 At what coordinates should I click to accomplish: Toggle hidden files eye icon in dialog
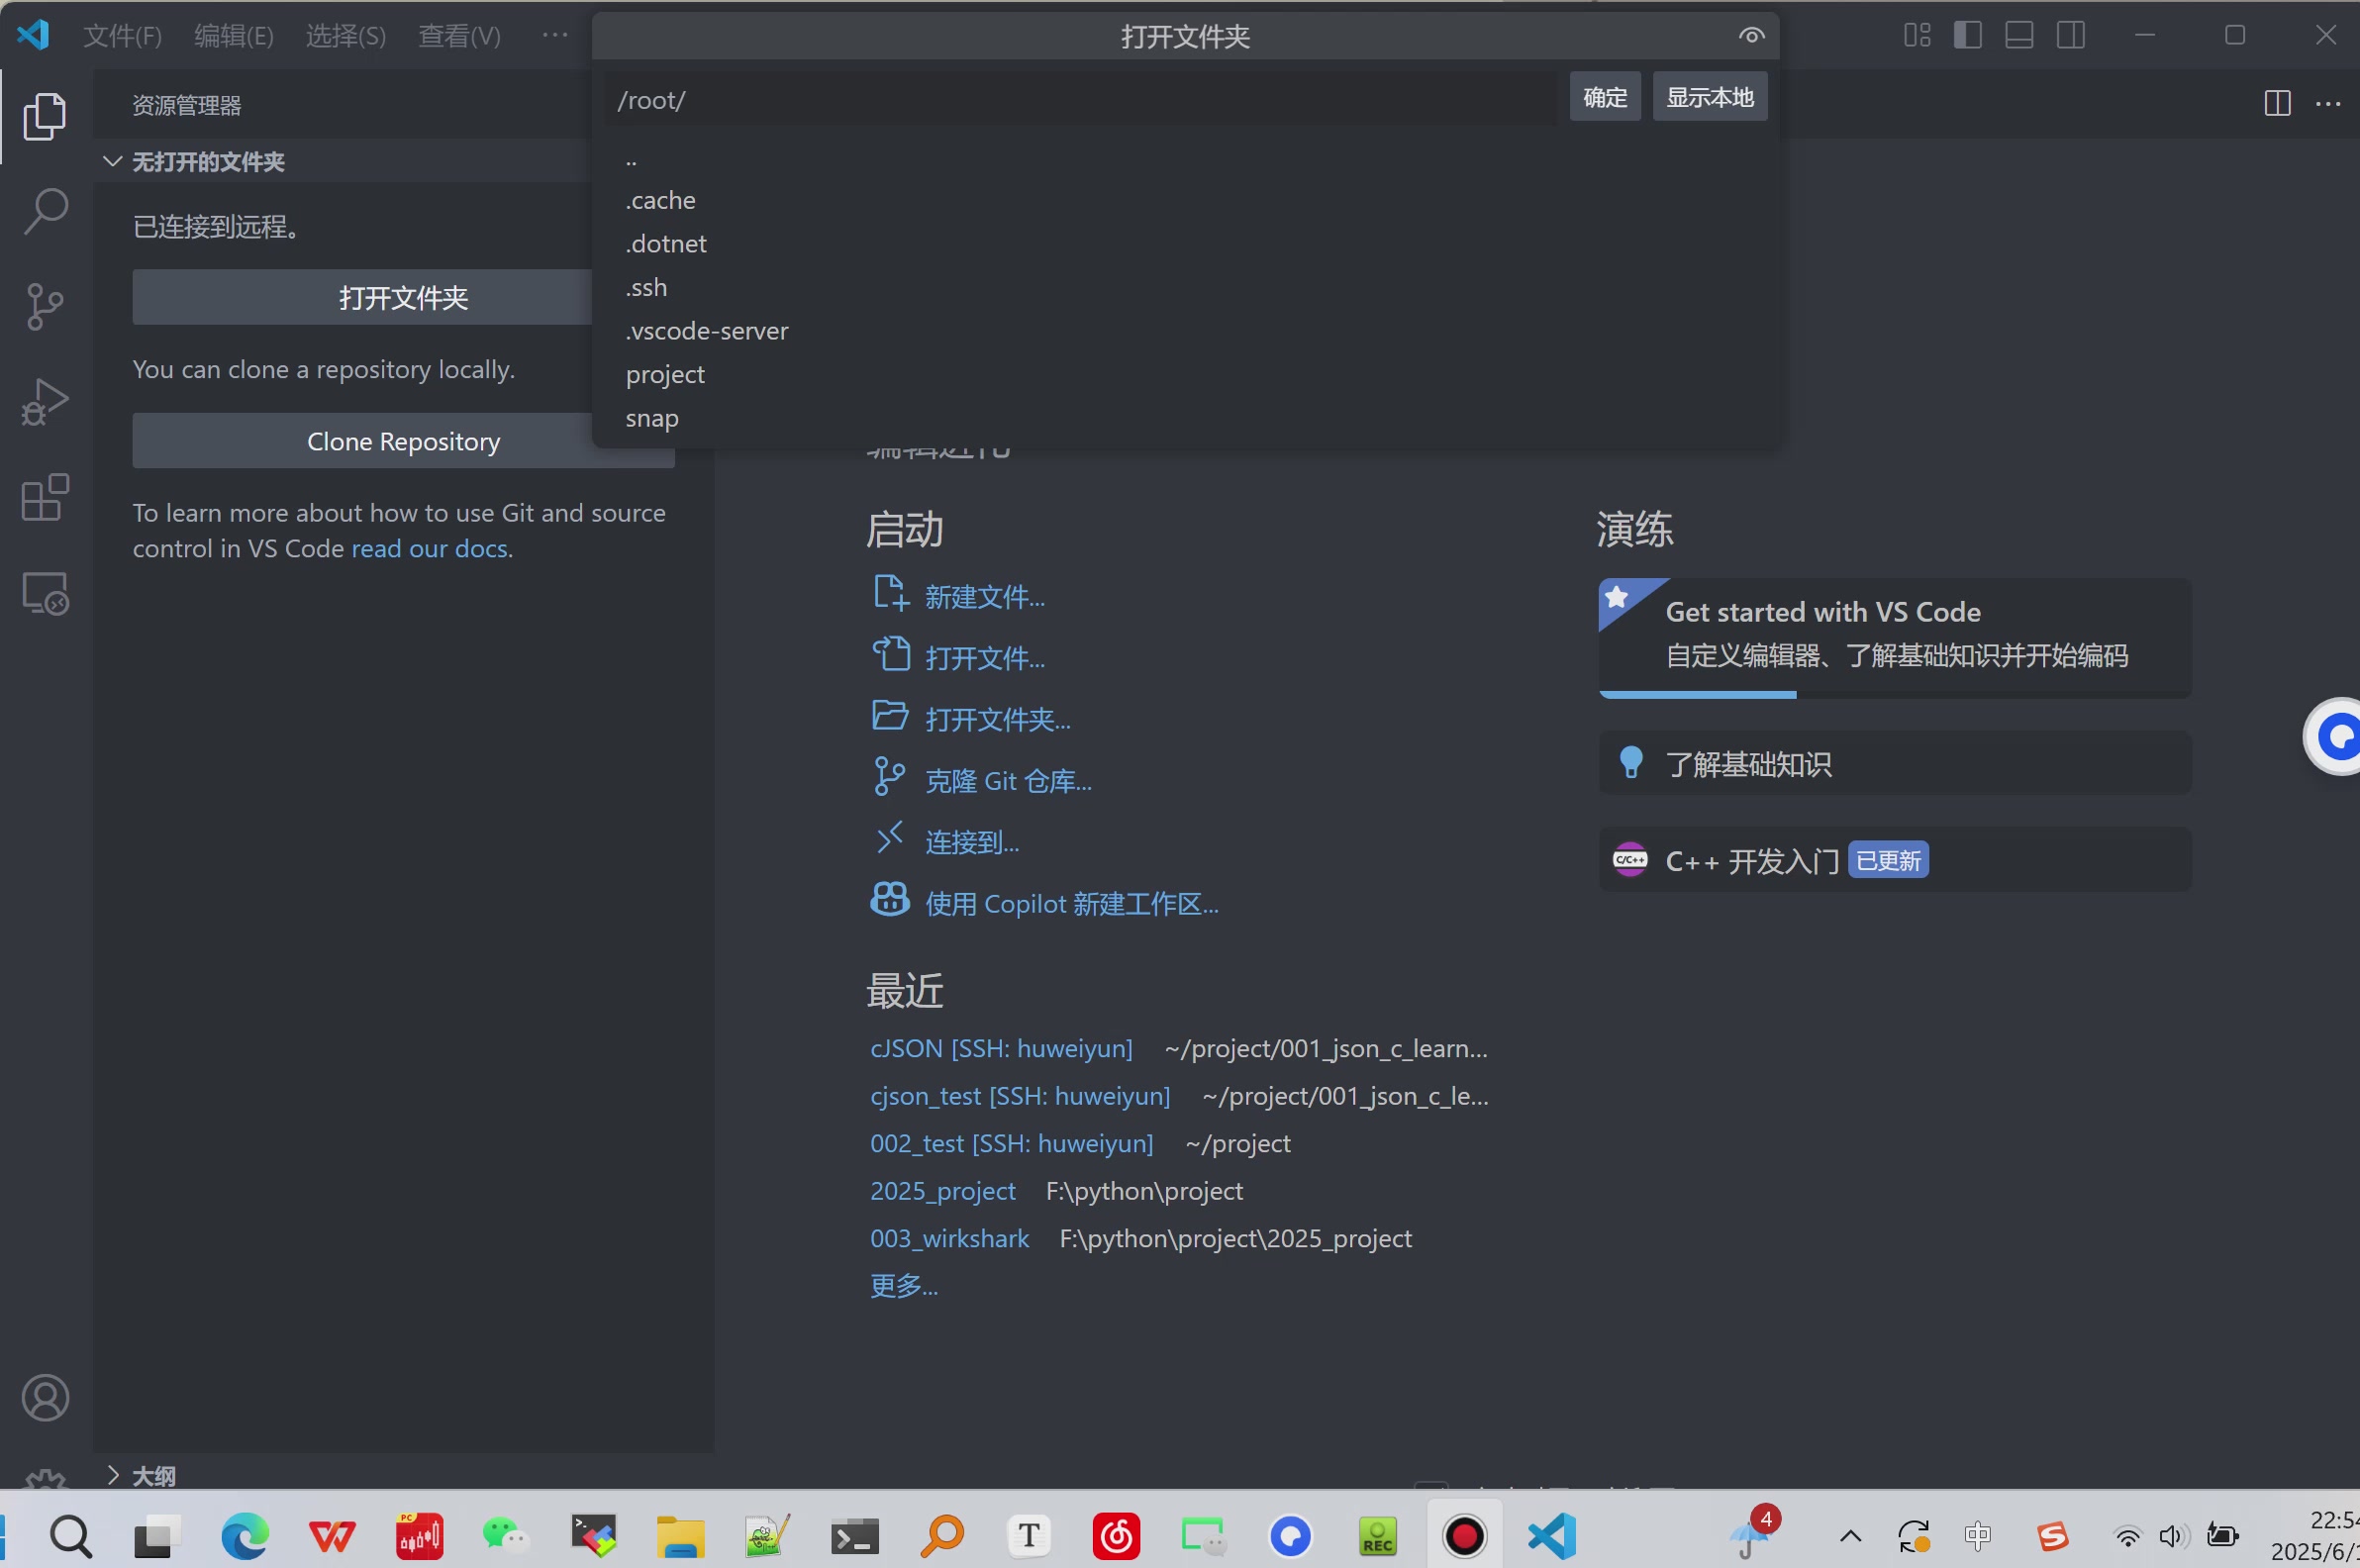1750,36
